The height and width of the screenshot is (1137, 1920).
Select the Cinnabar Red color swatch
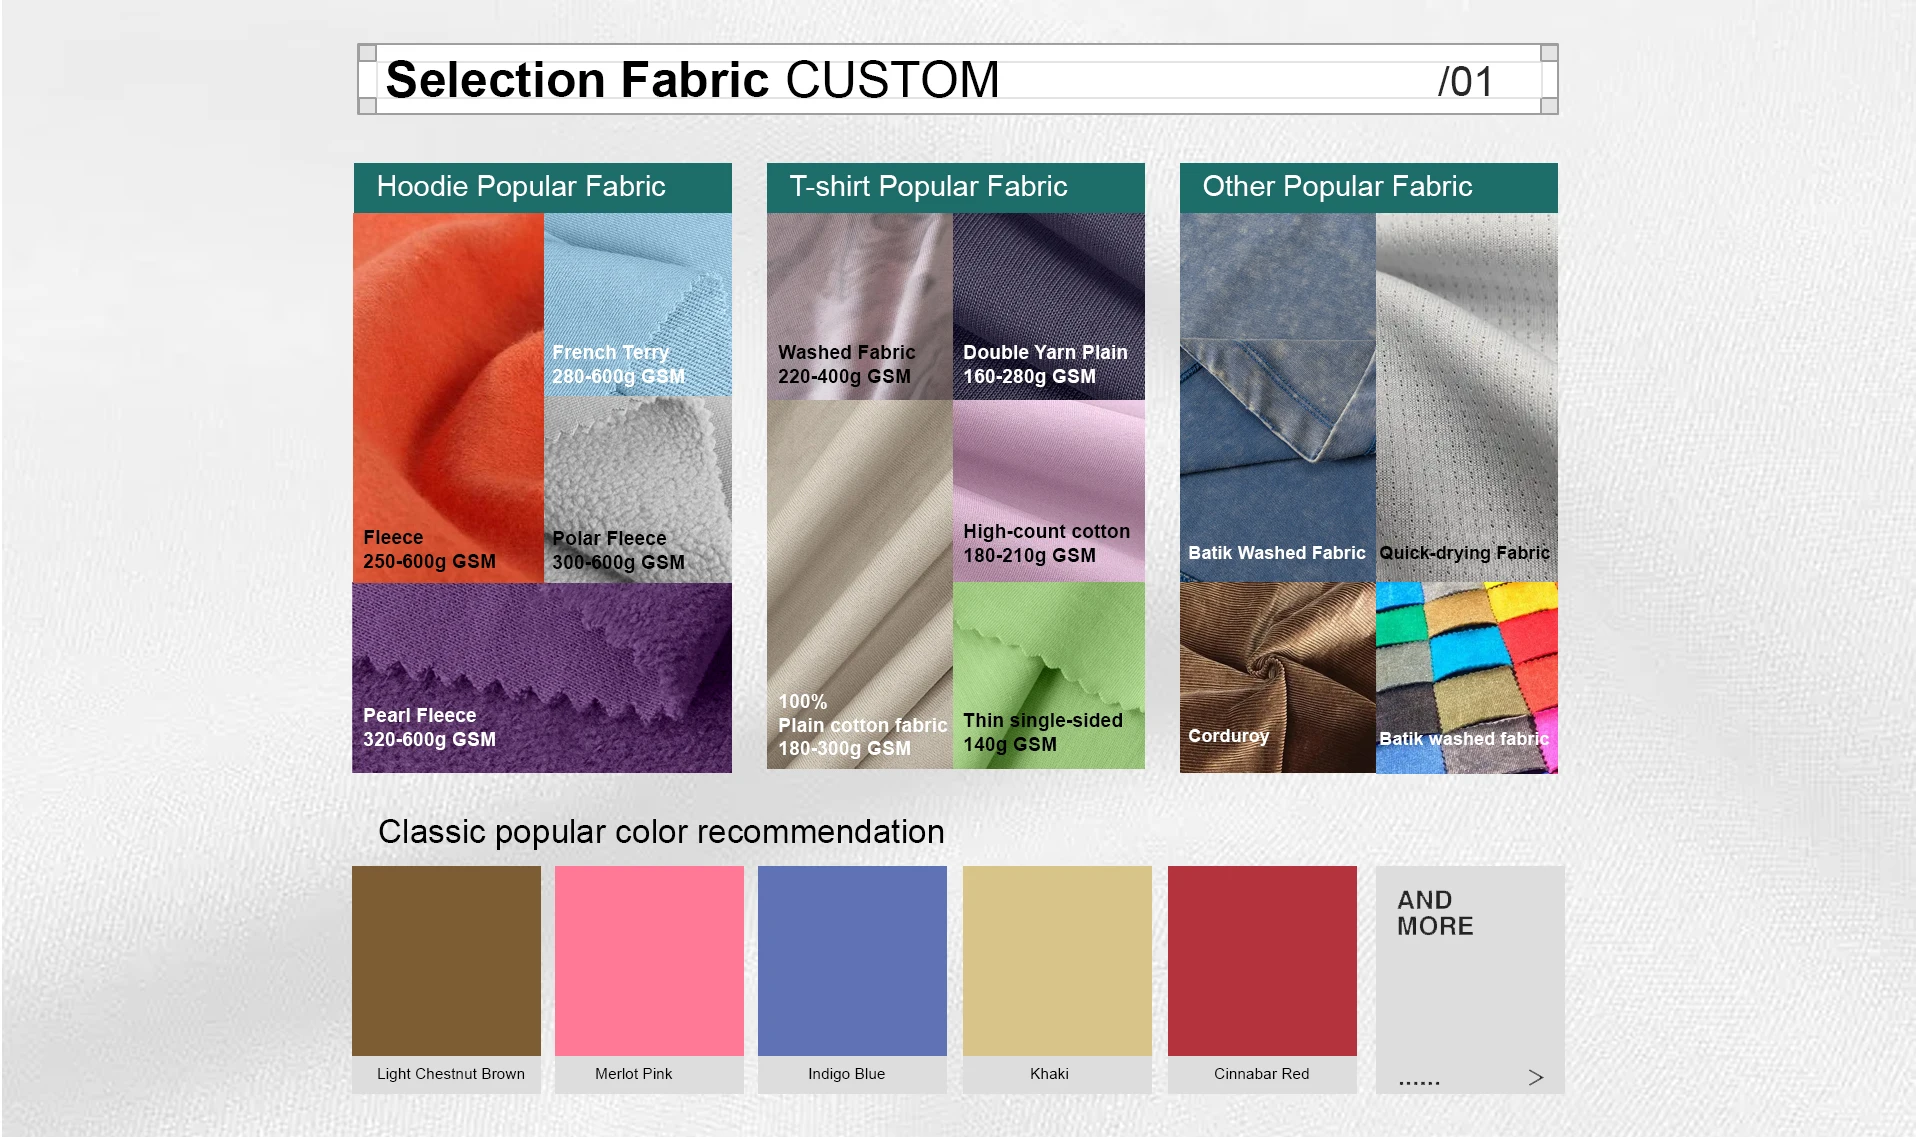tap(1262, 960)
